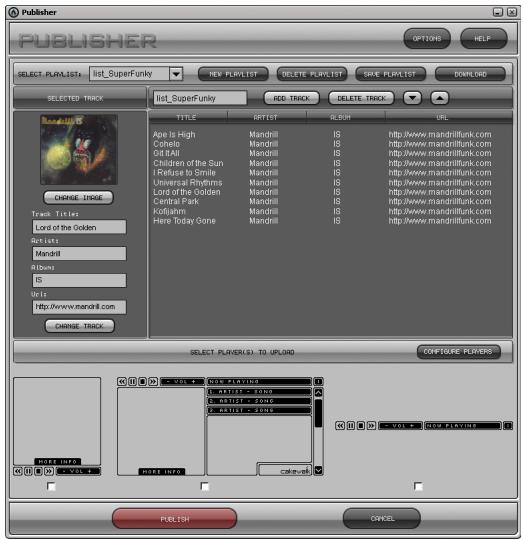Screen dimensions: 523x540
Task: Select the track 'I Refuse to Smile'
Action: pos(184,172)
